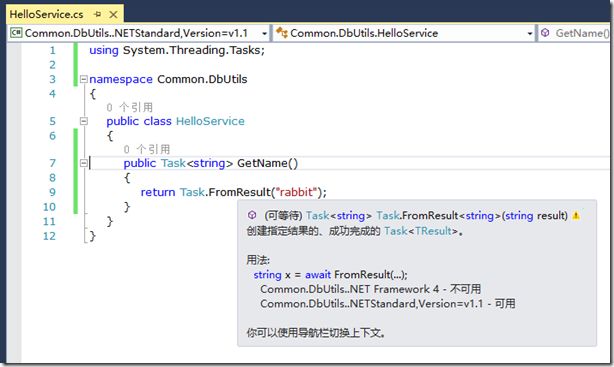Open the Common.DbUtils.HelloService type dropdown
Screen dimensions: 614x367
tap(404, 33)
